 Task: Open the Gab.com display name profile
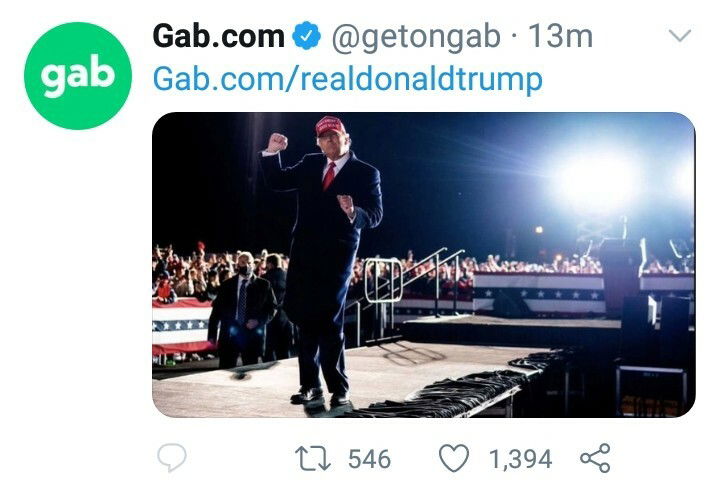pos(218,37)
